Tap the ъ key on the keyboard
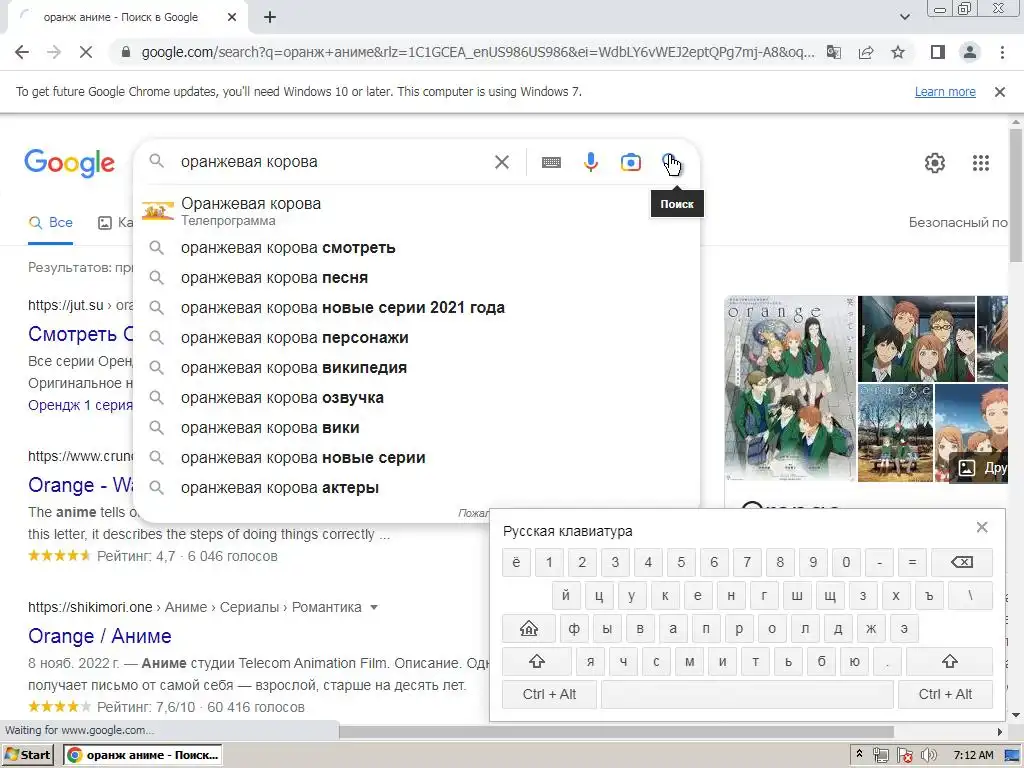The image size is (1024, 768). click(929, 596)
